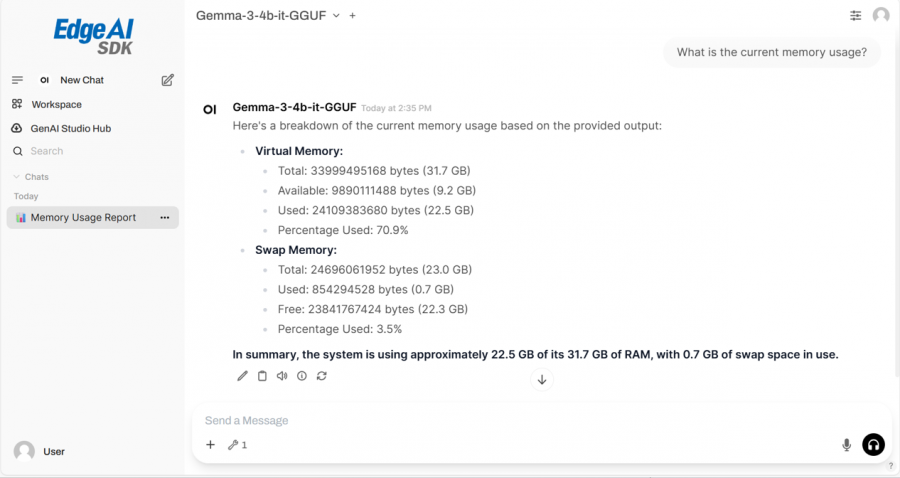The image size is (900, 478).
Task: Open options menu for Memory Usage Report
Action: click(x=165, y=217)
